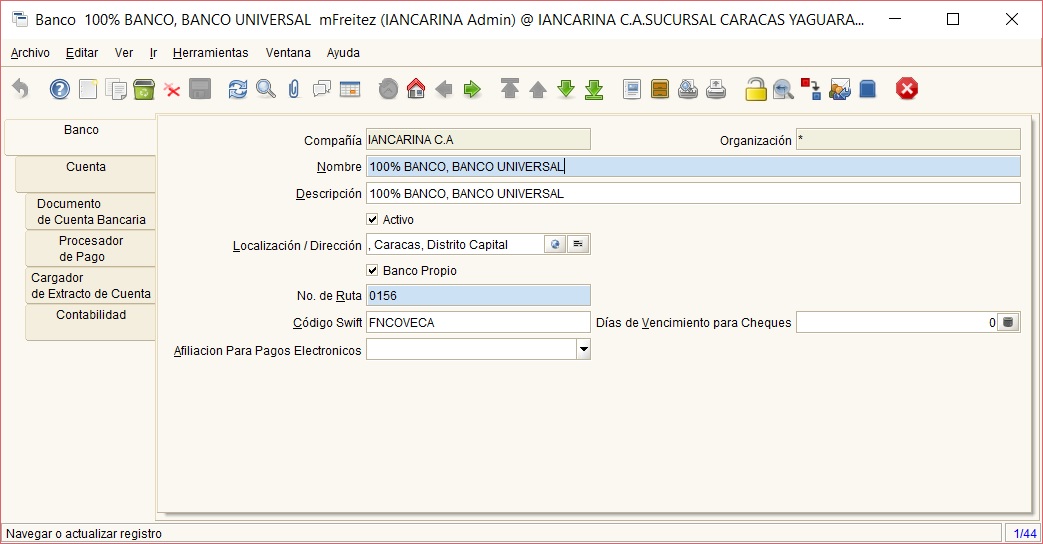Open print preview with the printer magnifier icon
Viewport: 1043px width, 544px height.
point(688,88)
